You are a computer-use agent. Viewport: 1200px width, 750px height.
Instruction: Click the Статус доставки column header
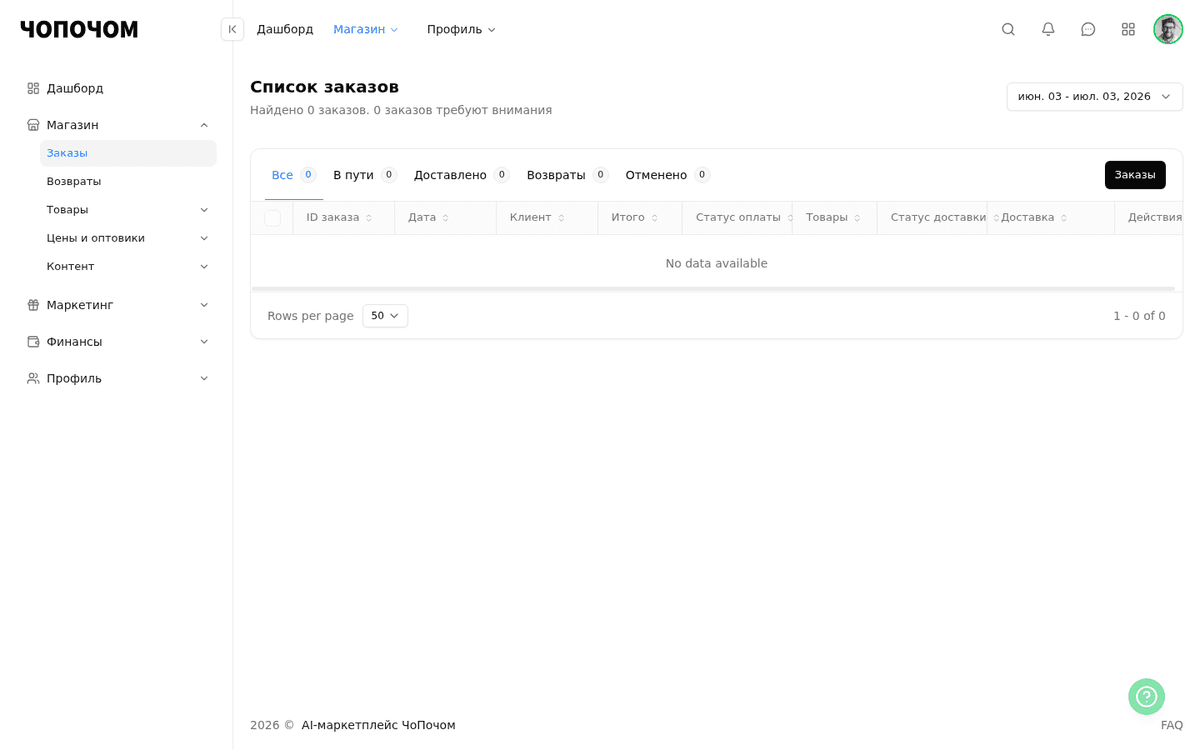(938, 218)
